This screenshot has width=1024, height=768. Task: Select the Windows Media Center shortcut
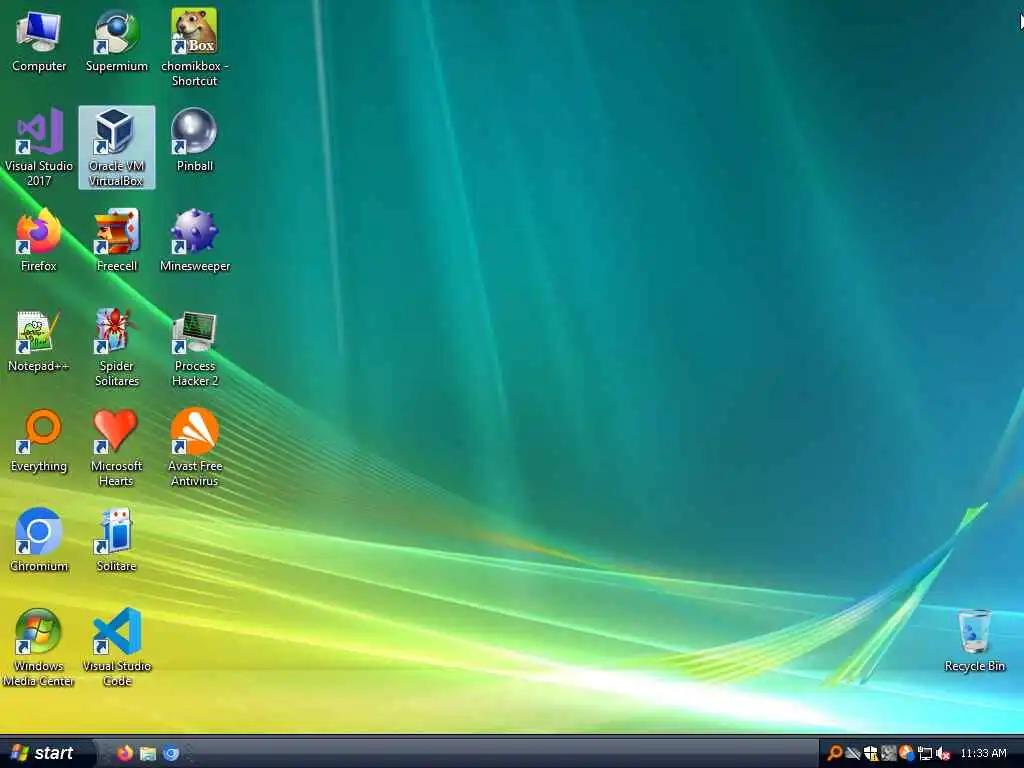(39, 647)
